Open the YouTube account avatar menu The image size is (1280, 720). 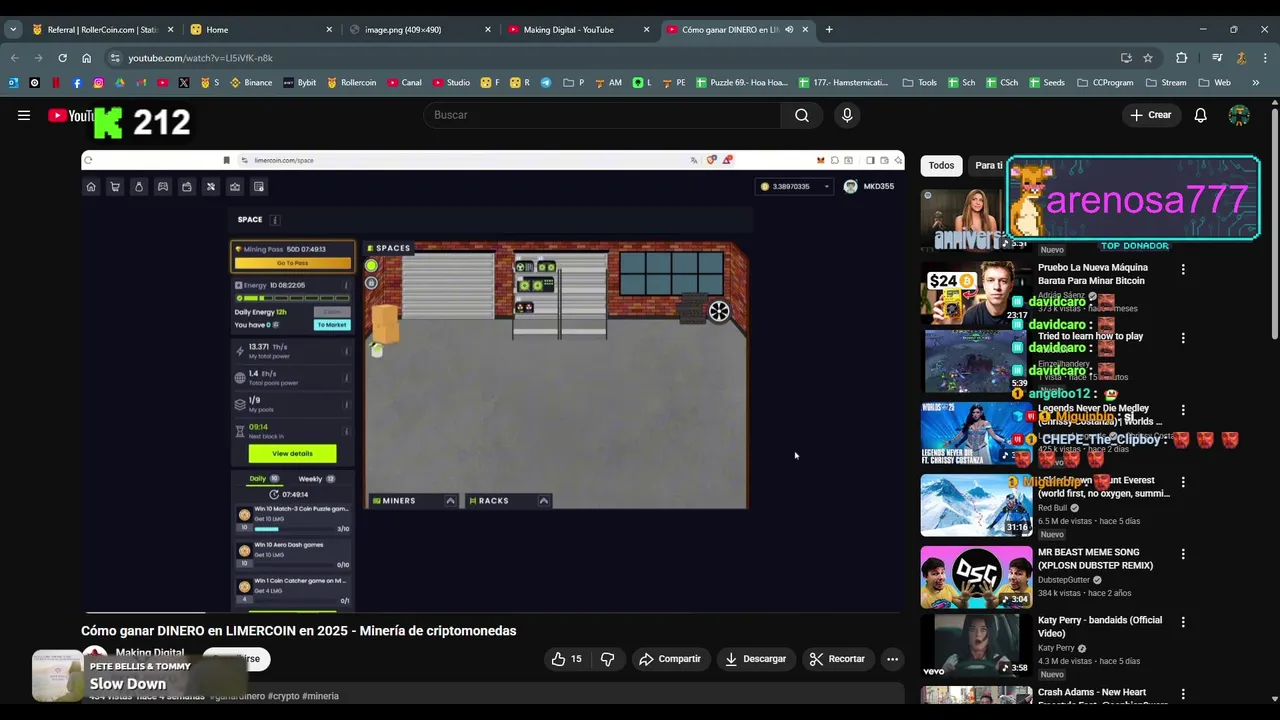tap(1239, 115)
